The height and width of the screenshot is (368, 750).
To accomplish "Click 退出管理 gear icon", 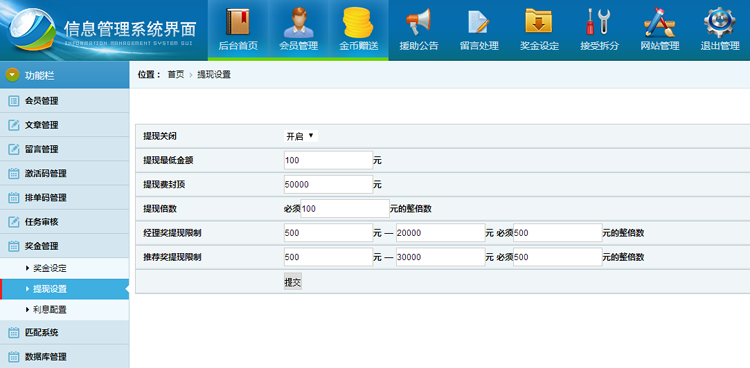I will [x=720, y=22].
